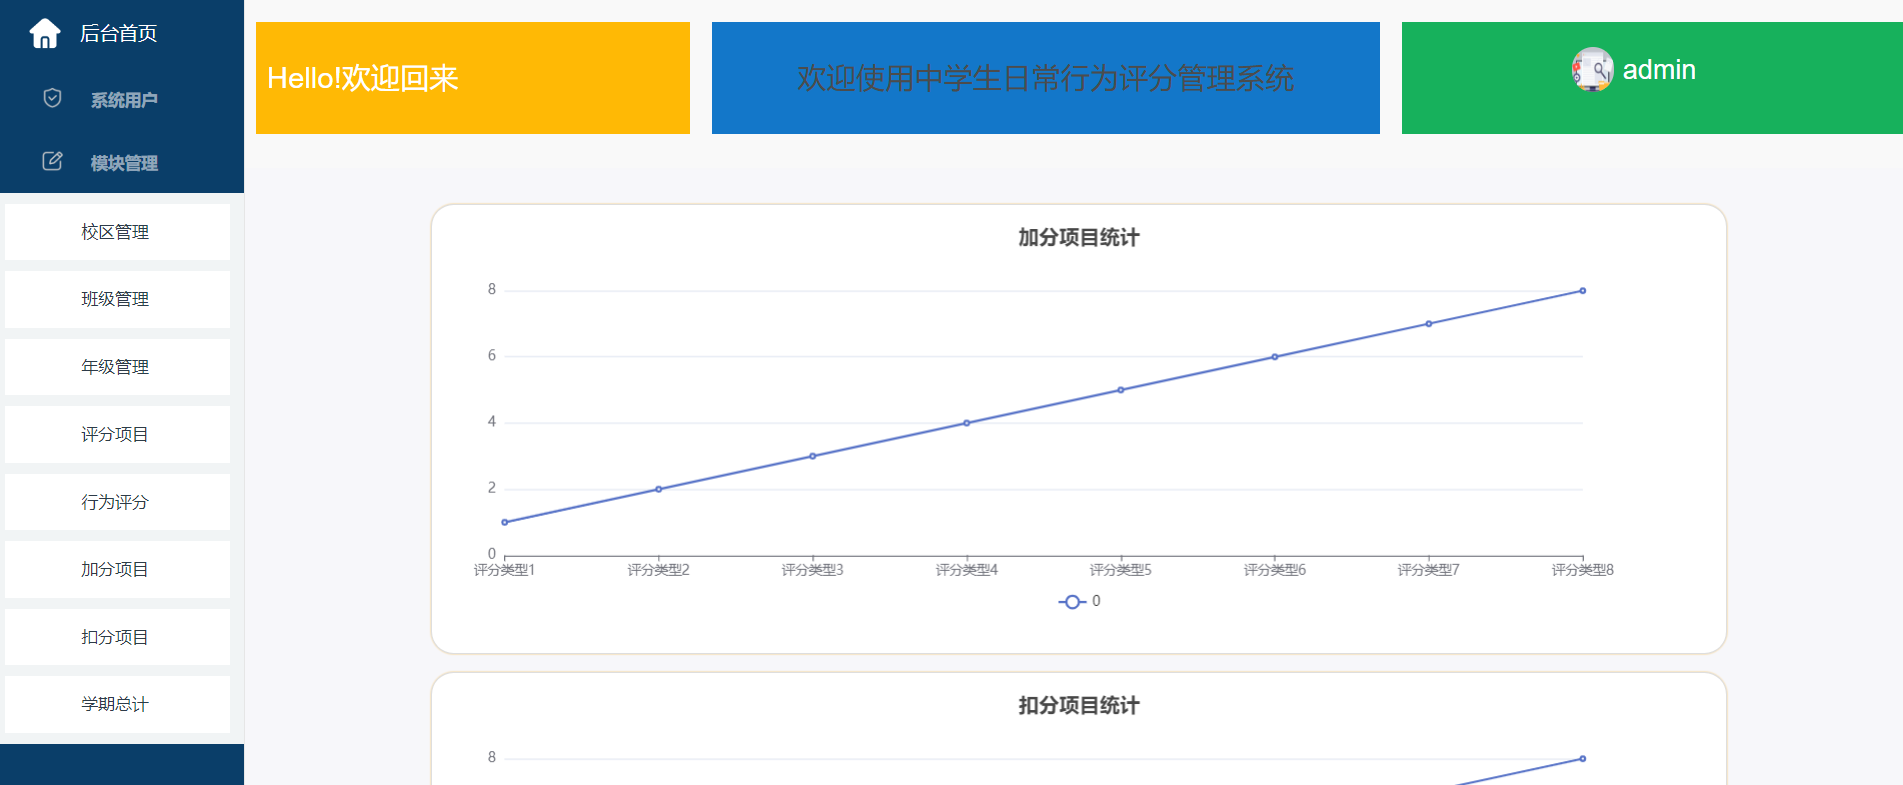Click the x-axis label 评分类型1
The image size is (1903, 785).
click(x=505, y=570)
